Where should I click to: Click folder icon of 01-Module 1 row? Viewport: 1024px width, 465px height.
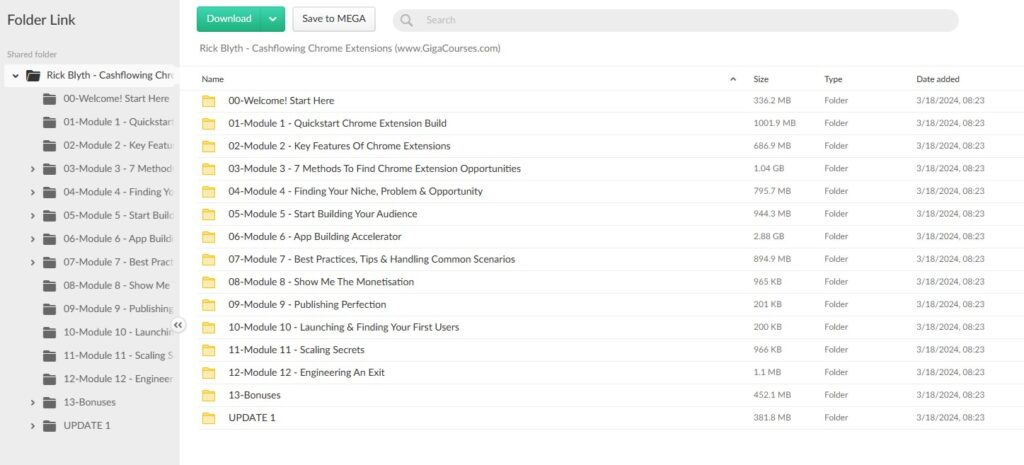(208, 123)
